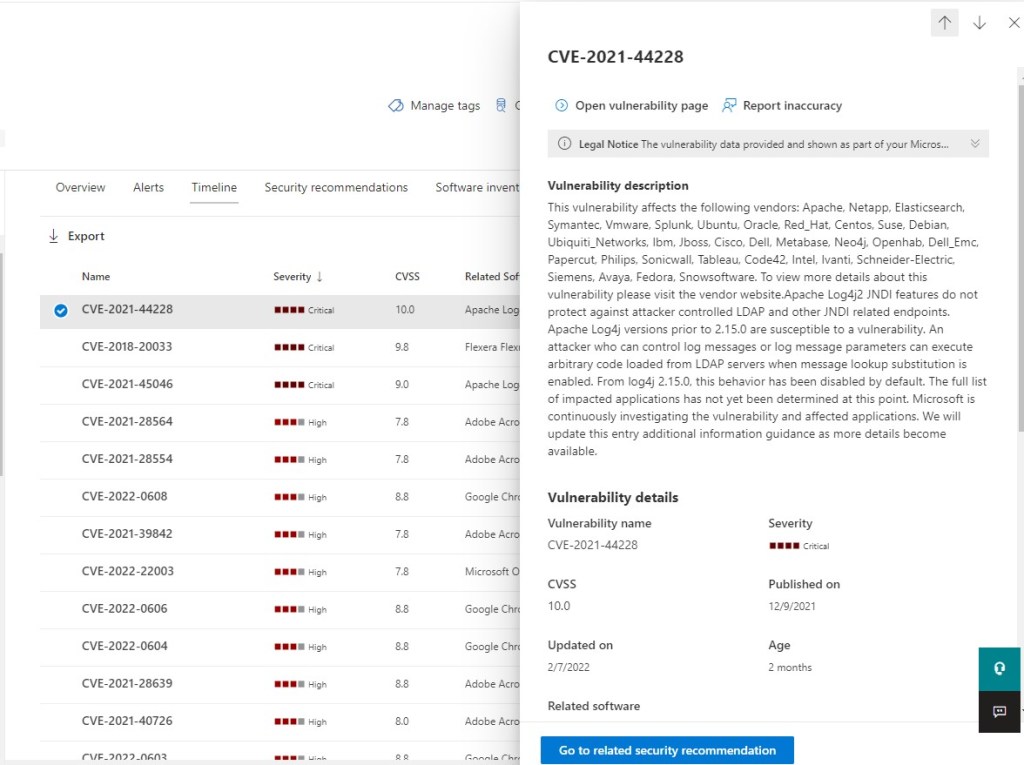
Task: Click the previous item up arrow
Action: tap(944, 23)
